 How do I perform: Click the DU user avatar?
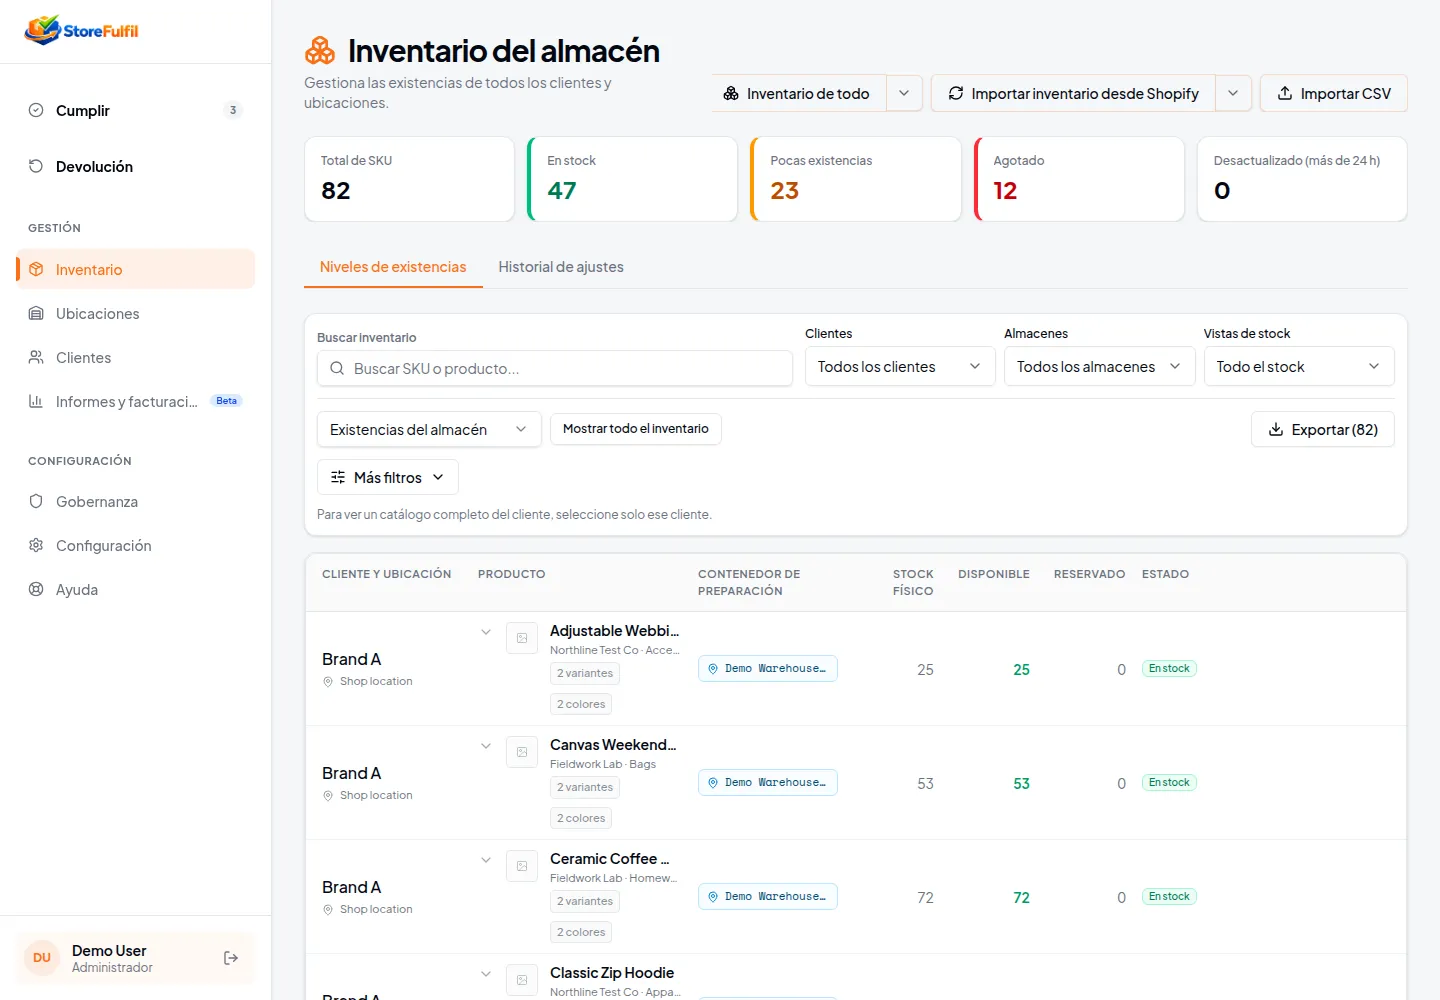point(42,958)
